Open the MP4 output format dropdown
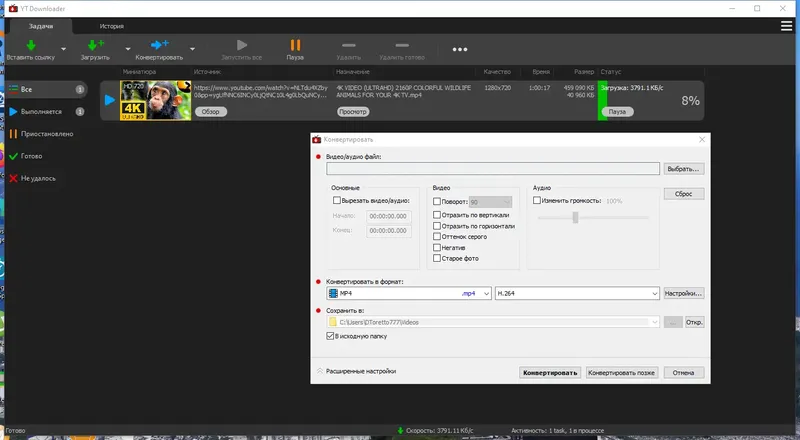Viewport: 800px width, 440px height. tap(409, 294)
